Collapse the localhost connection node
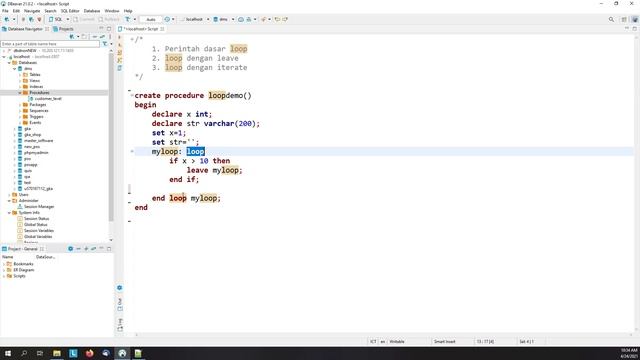Viewport: 640px width, 360px height. pos(4,57)
